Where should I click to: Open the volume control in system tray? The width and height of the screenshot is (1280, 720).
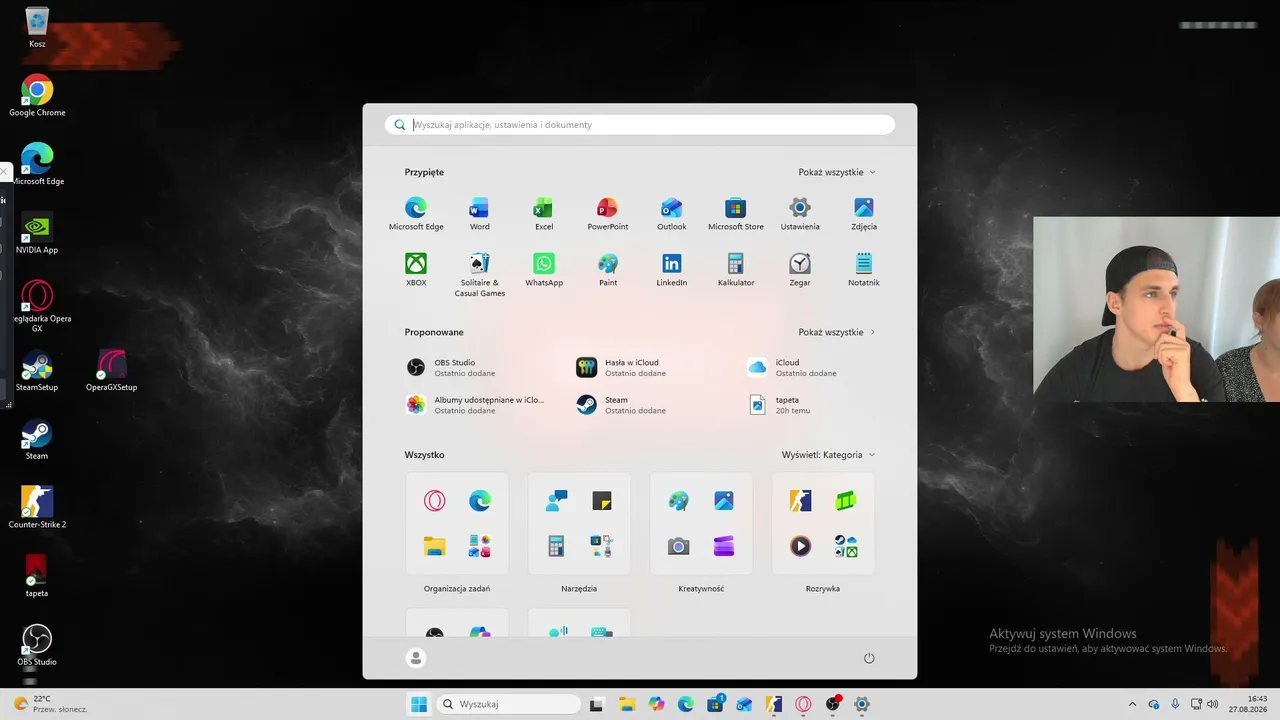point(1213,704)
